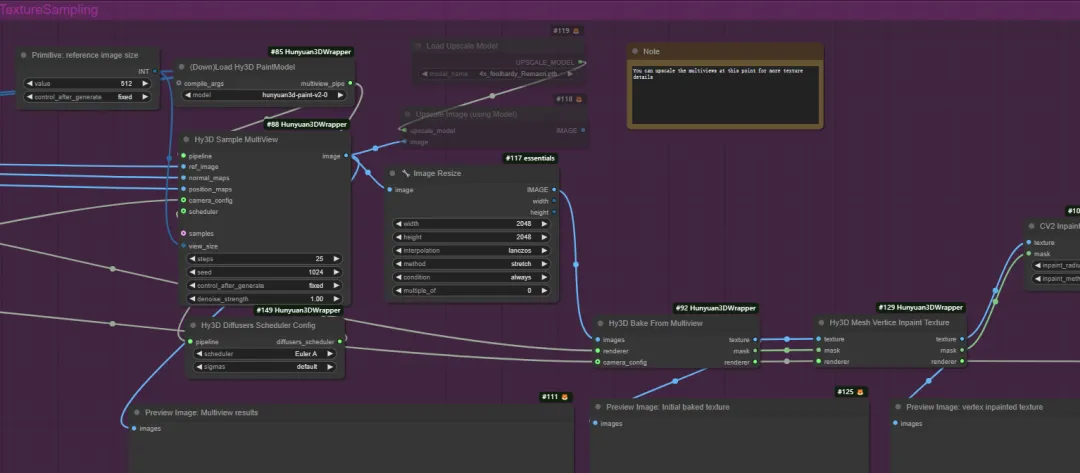Click the image output port of Hy3D Sample MultiView
Image resolution: width=1080 pixels, height=473 pixels.
(x=346, y=156)
